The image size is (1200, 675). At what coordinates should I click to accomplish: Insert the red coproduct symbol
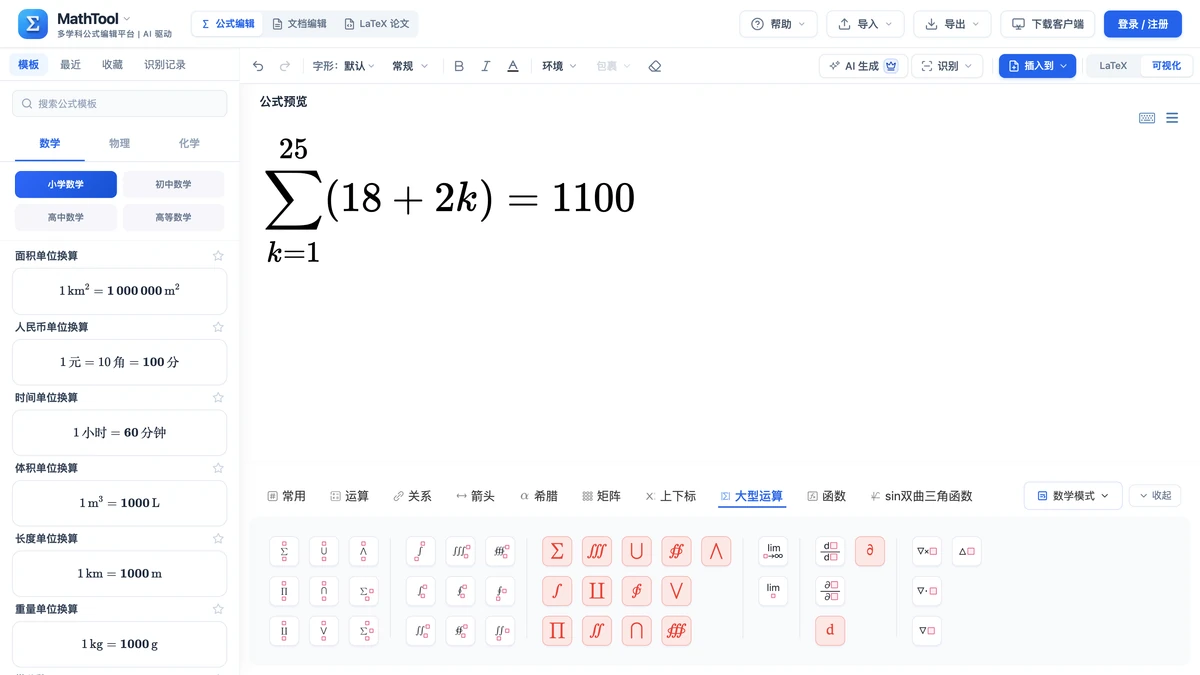(597, 591)
